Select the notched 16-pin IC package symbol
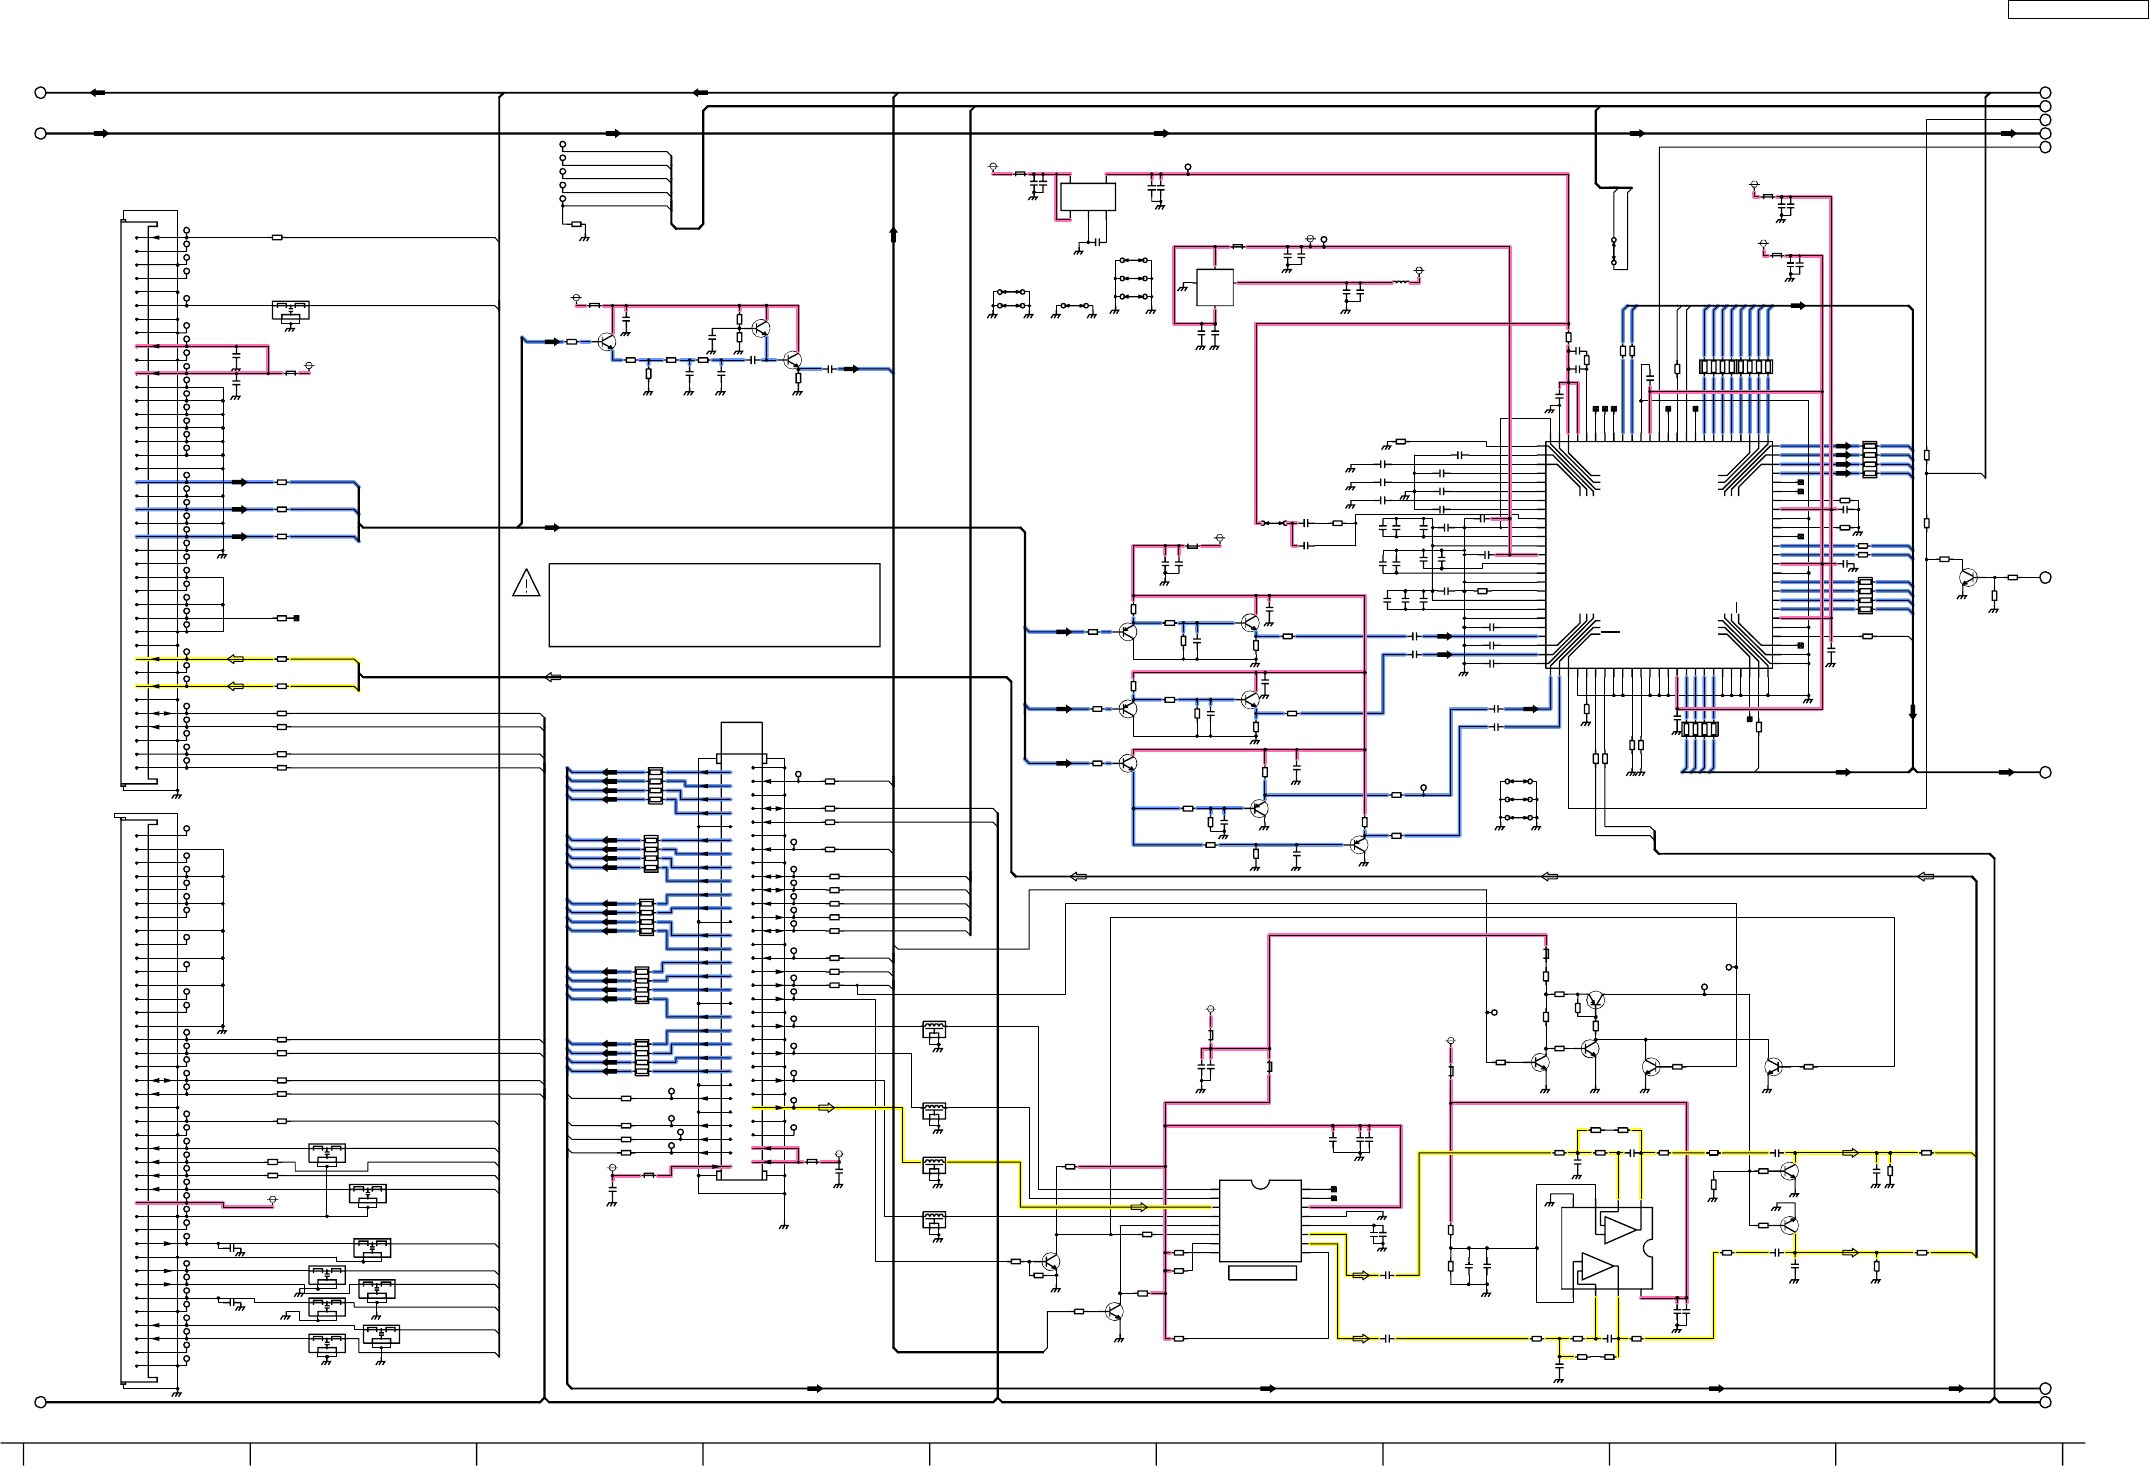Screen dimensions: 2149x1466 1260,1221
